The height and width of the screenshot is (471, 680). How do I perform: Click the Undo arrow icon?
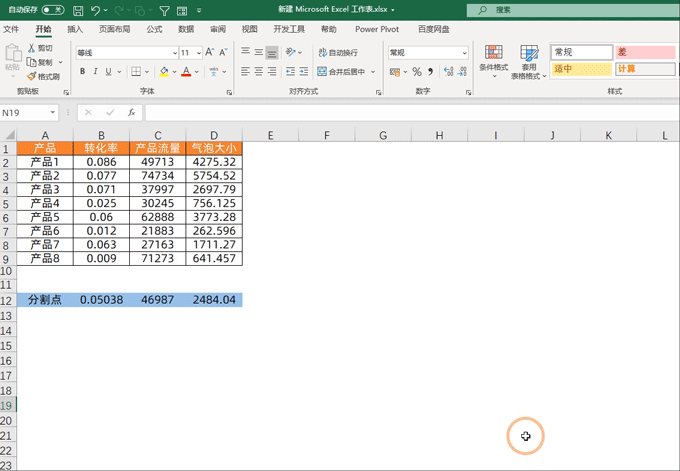click(95, 10)
